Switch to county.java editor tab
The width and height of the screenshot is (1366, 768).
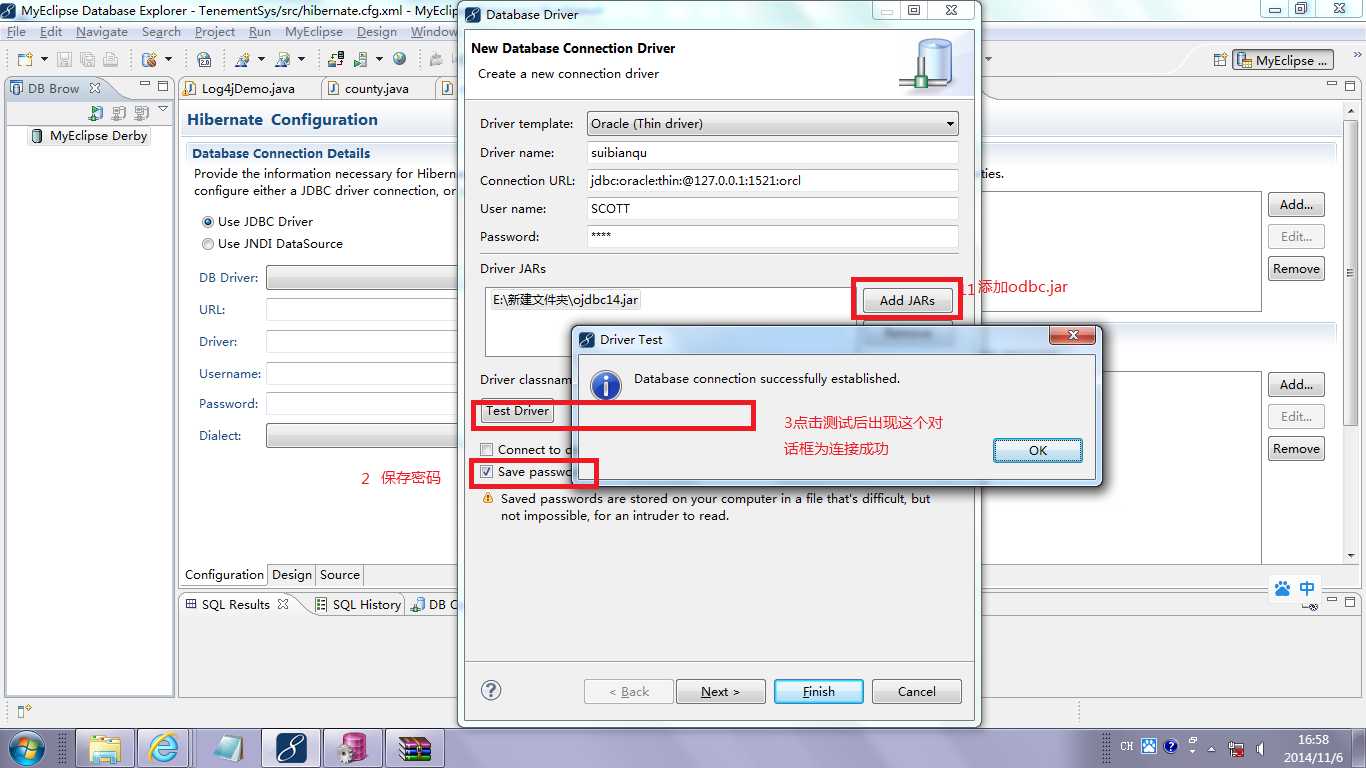(376, 88)
